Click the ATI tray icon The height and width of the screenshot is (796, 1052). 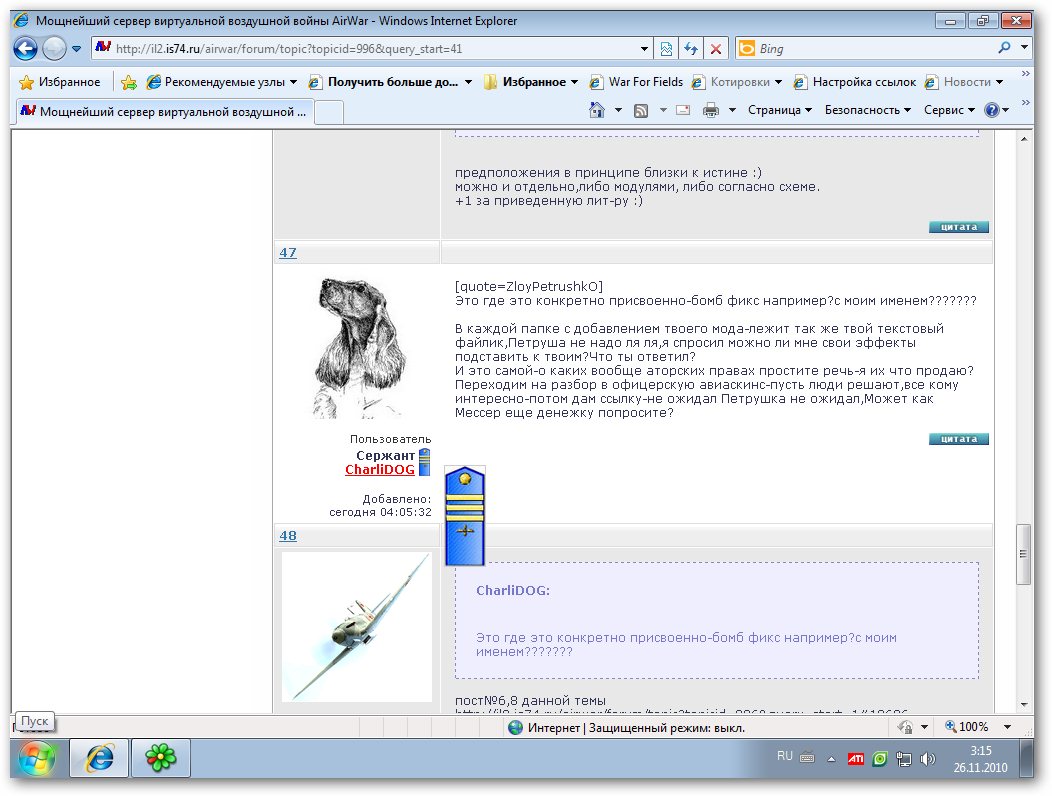point(855,759)
